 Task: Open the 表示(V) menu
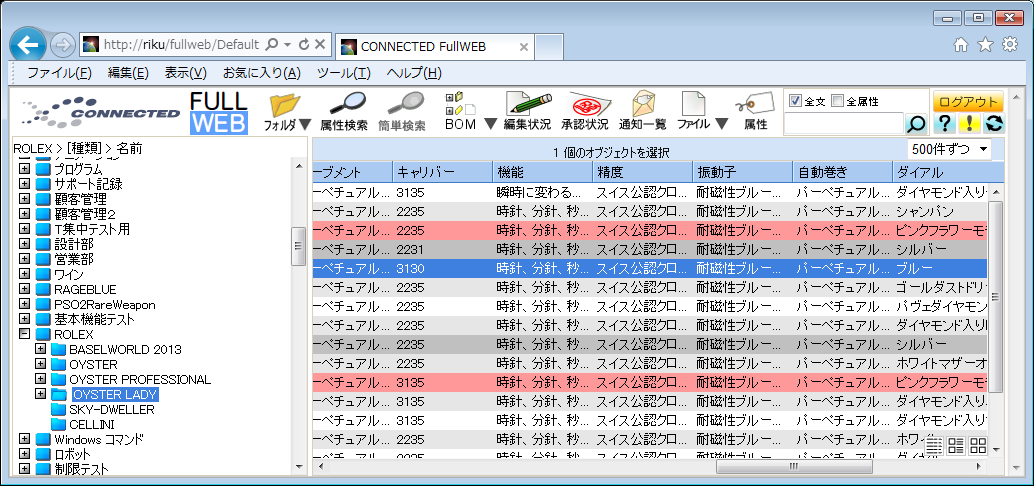click(x=186, y=73)
